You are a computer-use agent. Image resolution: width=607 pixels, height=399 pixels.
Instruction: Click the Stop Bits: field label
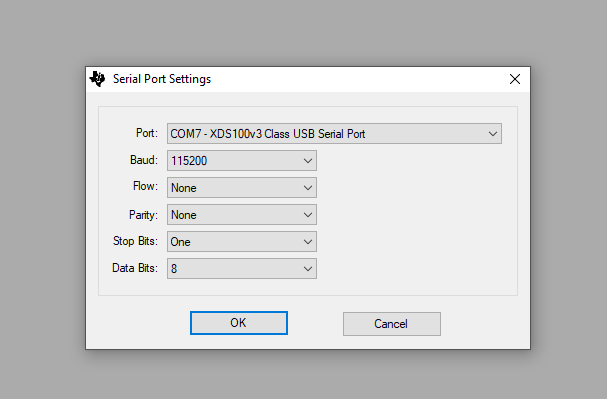tap(135, 241)
